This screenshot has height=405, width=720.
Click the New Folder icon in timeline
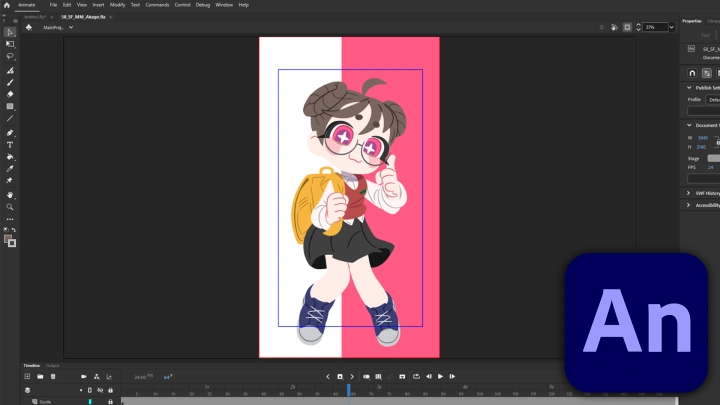(40, 377)
